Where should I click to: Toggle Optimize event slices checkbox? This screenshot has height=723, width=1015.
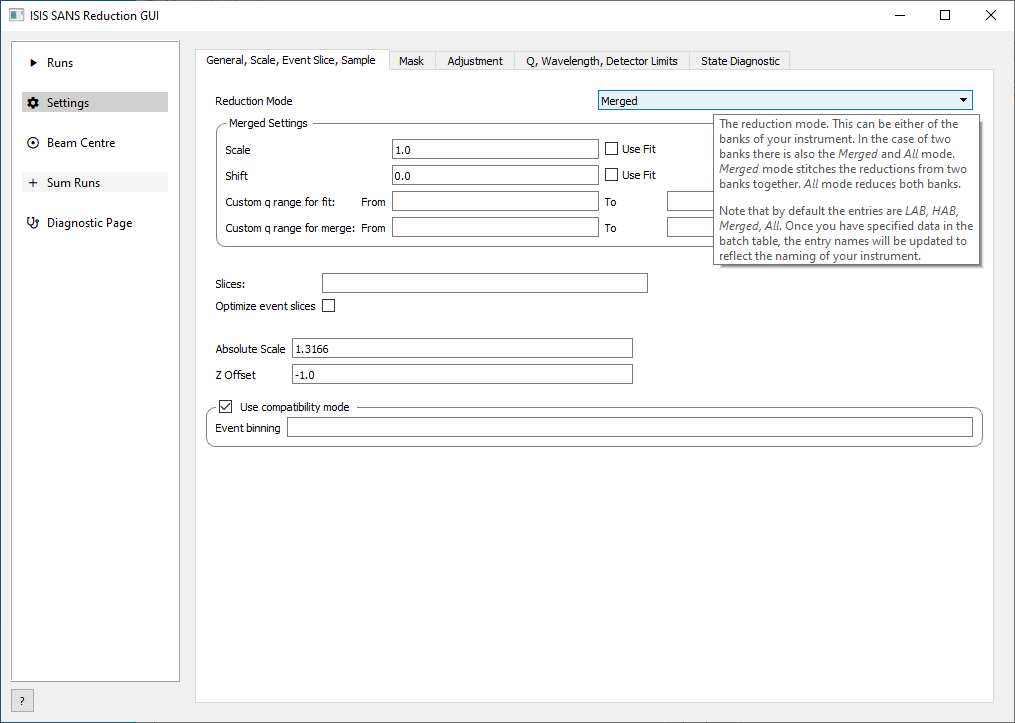329,306
